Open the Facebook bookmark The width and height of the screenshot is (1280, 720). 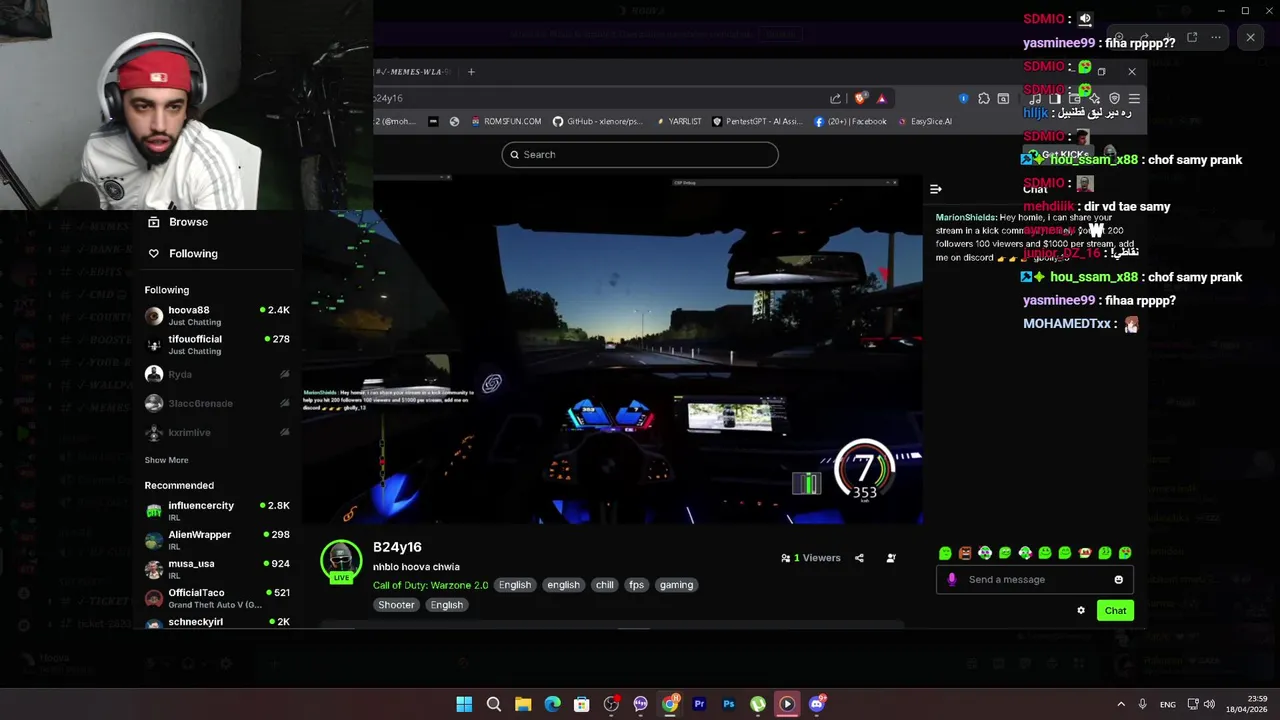tap(850, 122)
